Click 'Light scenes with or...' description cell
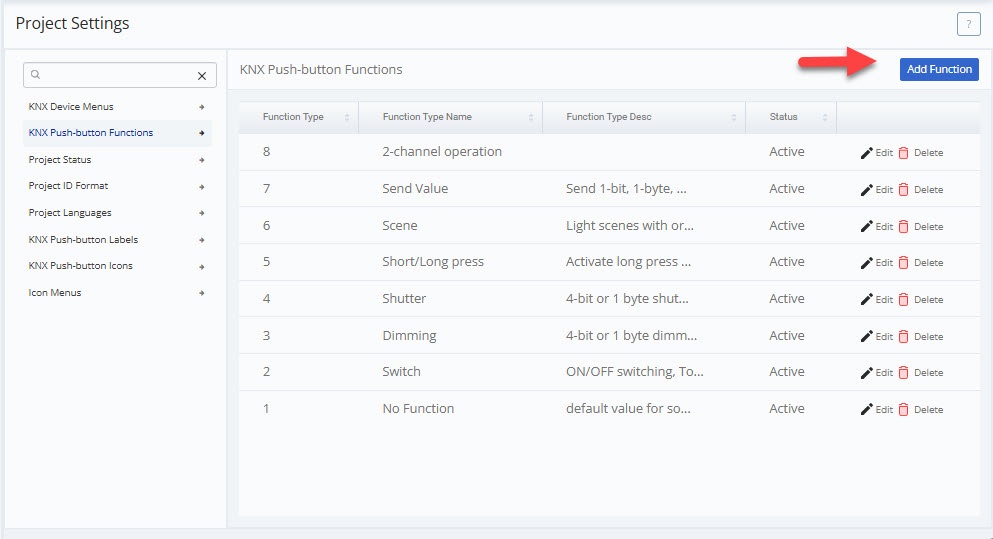This screenshot has height=539, width=993. point(629,225)
